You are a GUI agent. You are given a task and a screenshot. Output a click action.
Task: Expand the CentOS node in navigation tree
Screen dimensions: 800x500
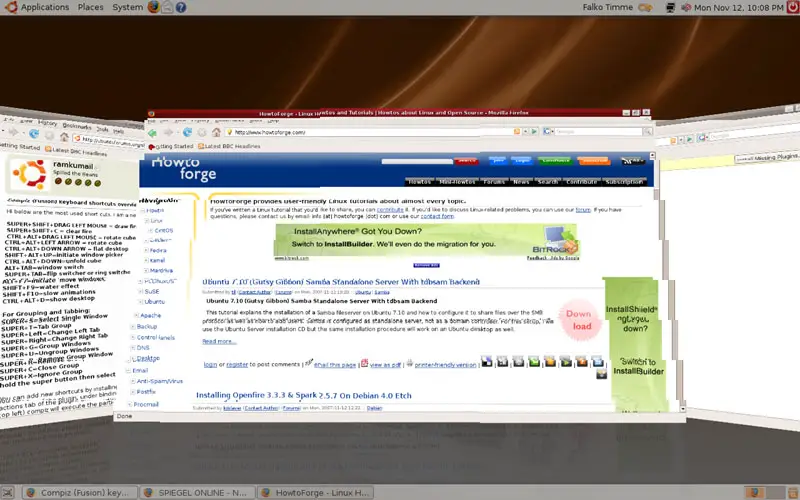(151, 231)
